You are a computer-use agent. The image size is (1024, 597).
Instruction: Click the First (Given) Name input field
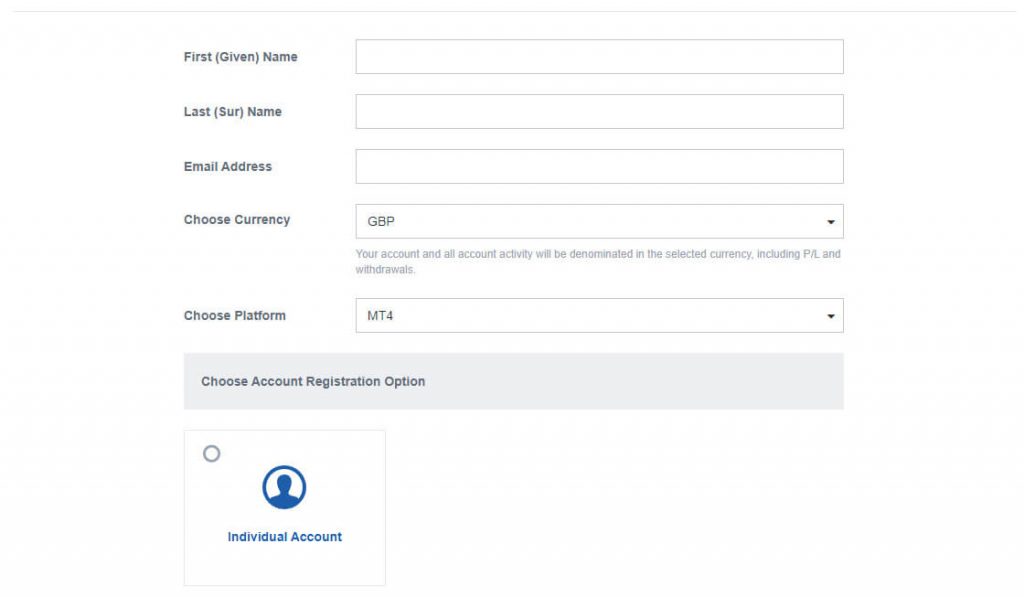pos(598,57)
